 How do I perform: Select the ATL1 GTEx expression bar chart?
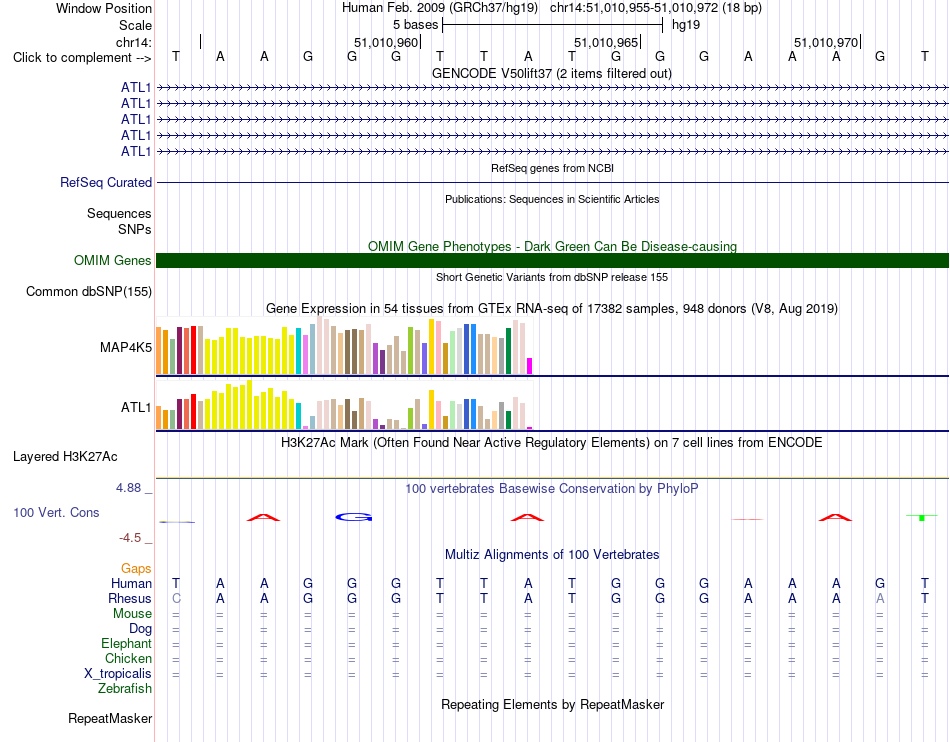point(344,405)
